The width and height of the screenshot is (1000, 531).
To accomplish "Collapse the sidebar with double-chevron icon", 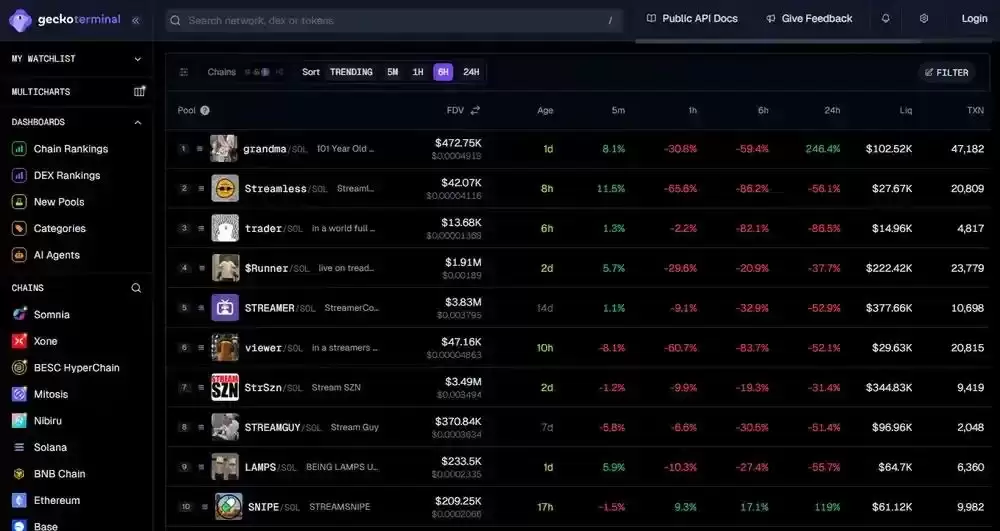I will 136,19.
